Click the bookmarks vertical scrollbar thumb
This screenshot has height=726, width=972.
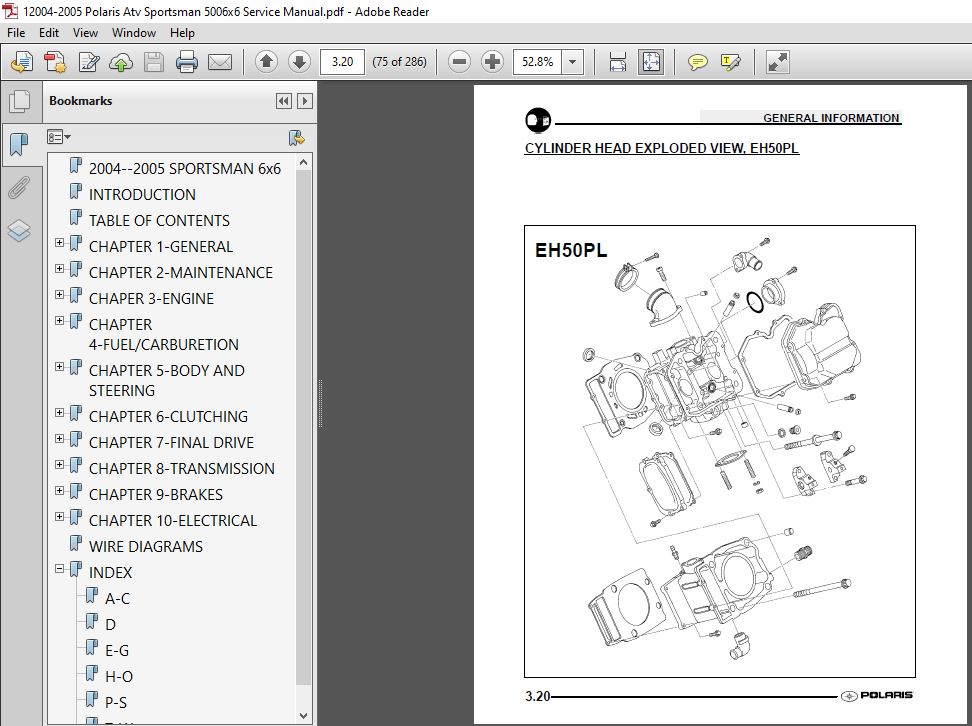[x=303, y=428]
